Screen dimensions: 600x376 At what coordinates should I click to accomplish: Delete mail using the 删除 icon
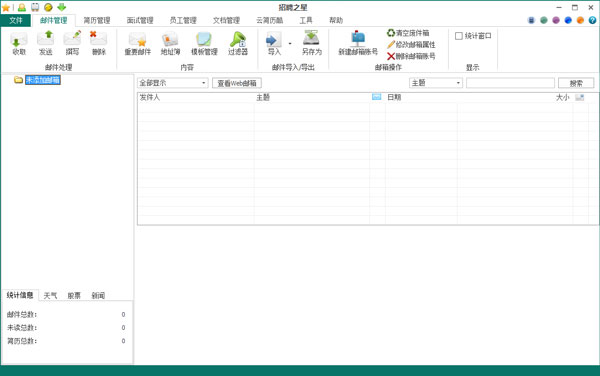(99, 44)
